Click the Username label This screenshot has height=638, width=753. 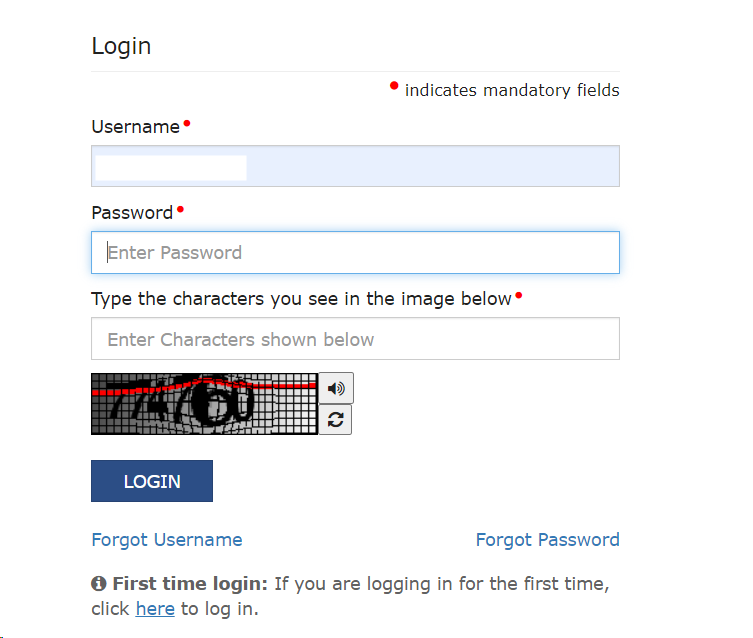coord(135,127)
